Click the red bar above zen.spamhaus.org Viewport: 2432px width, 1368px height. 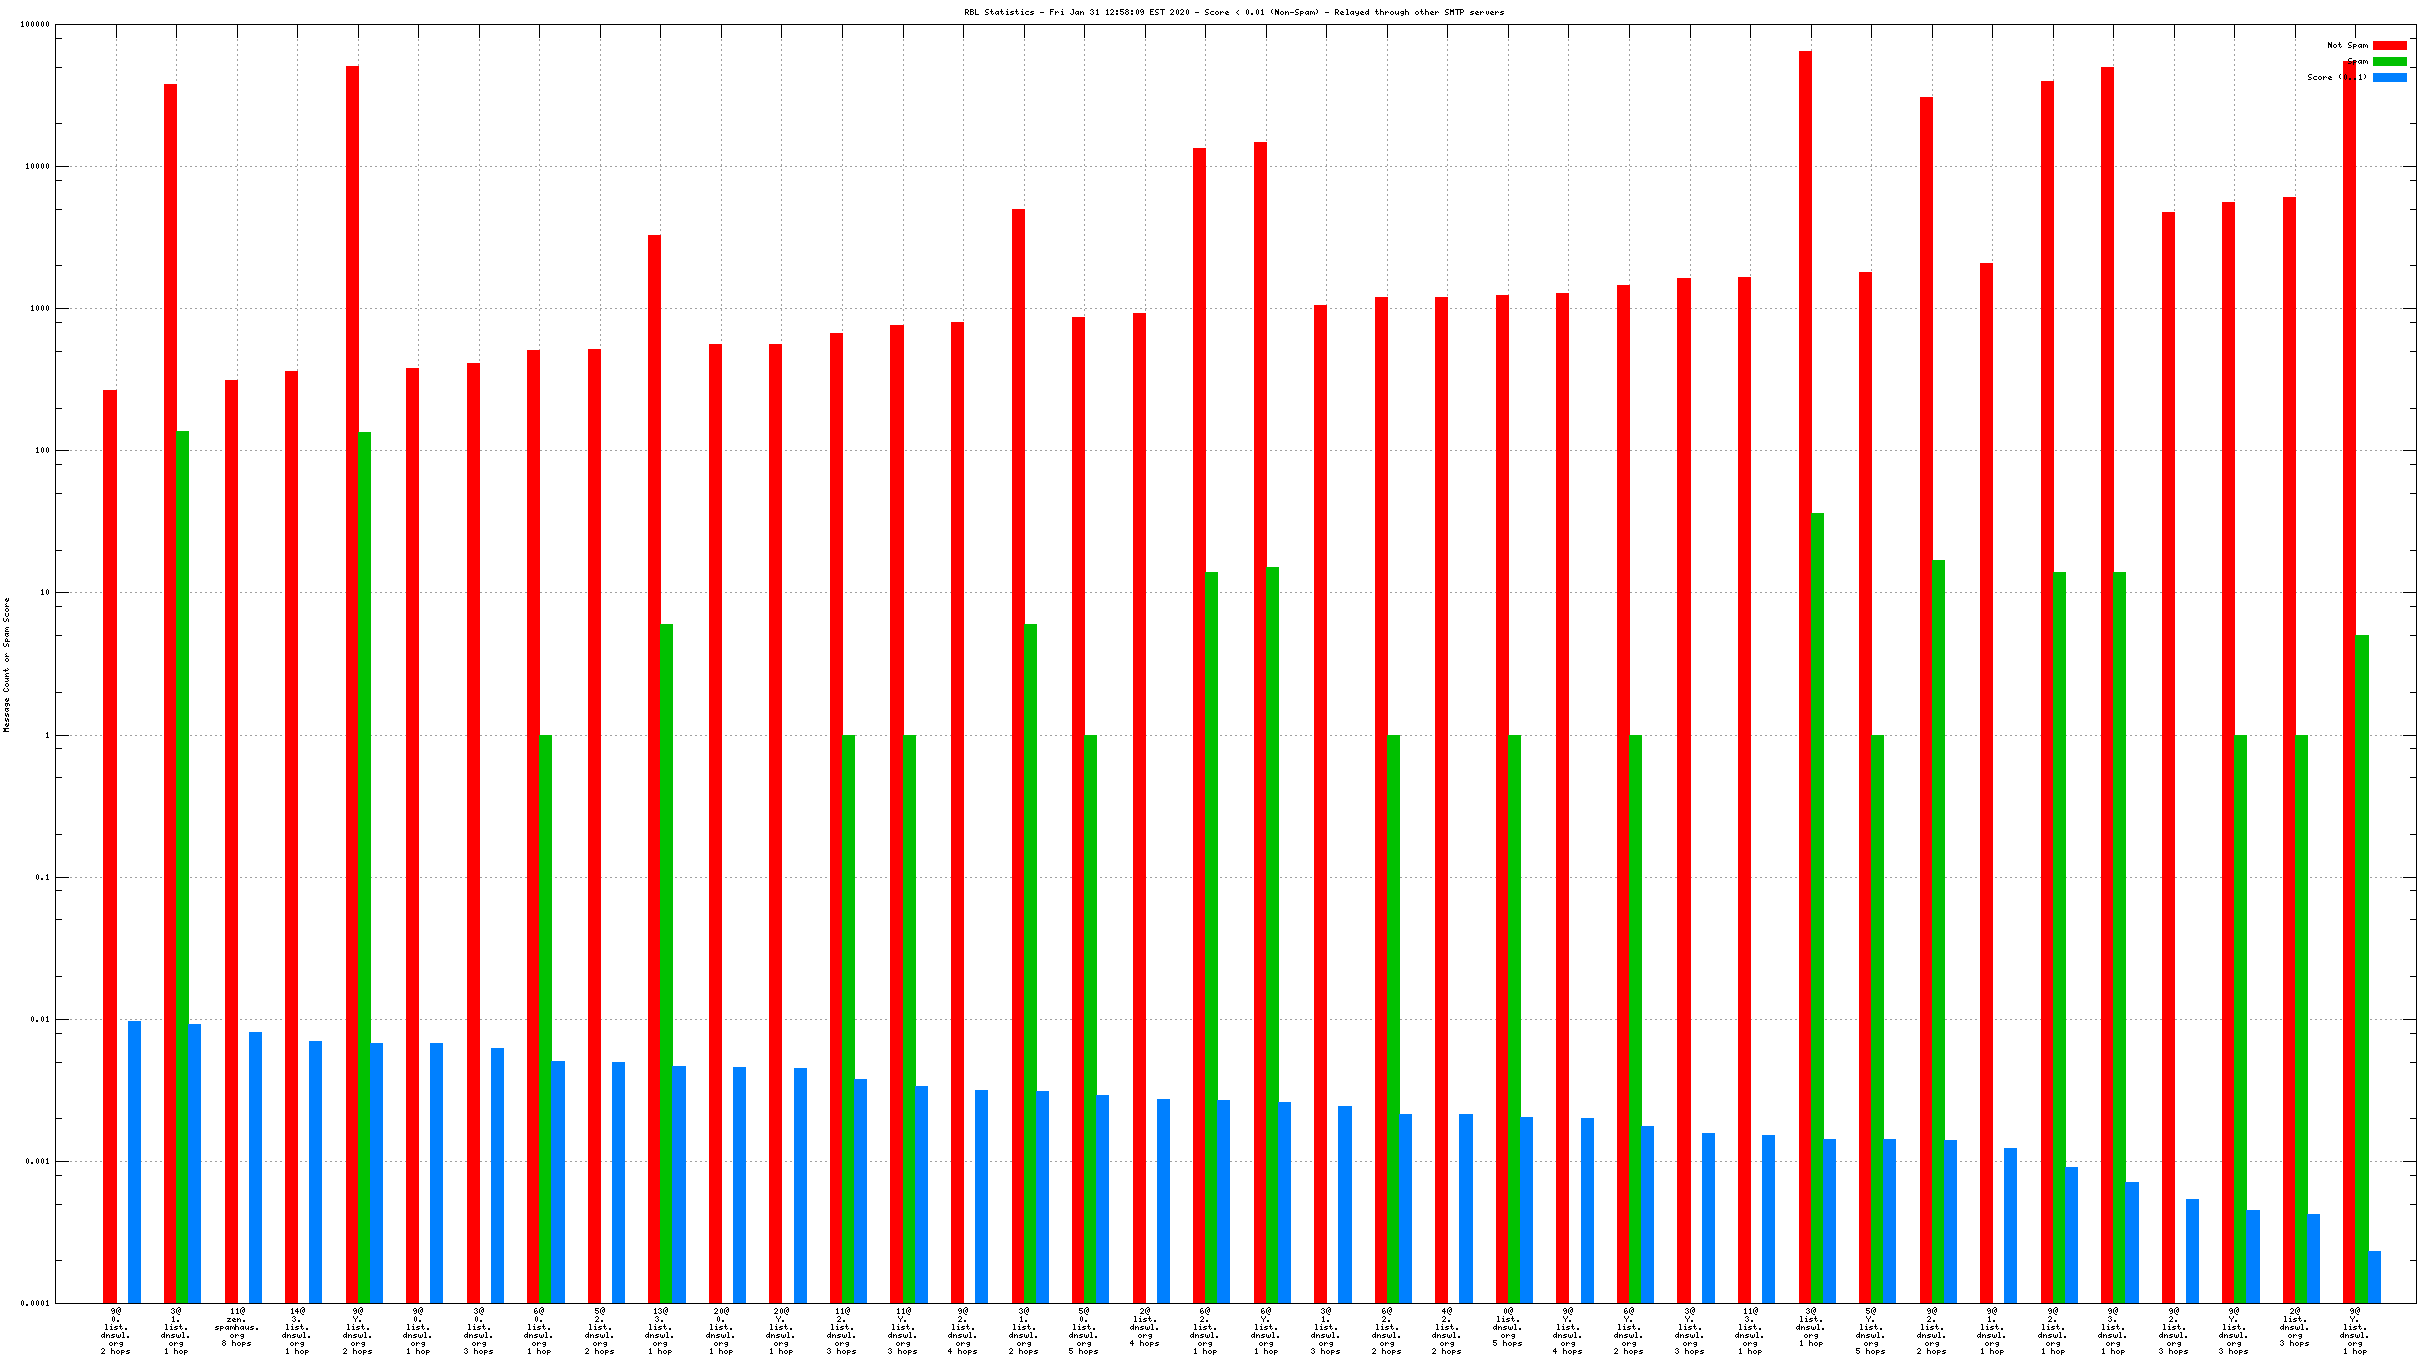pos(231,840)
